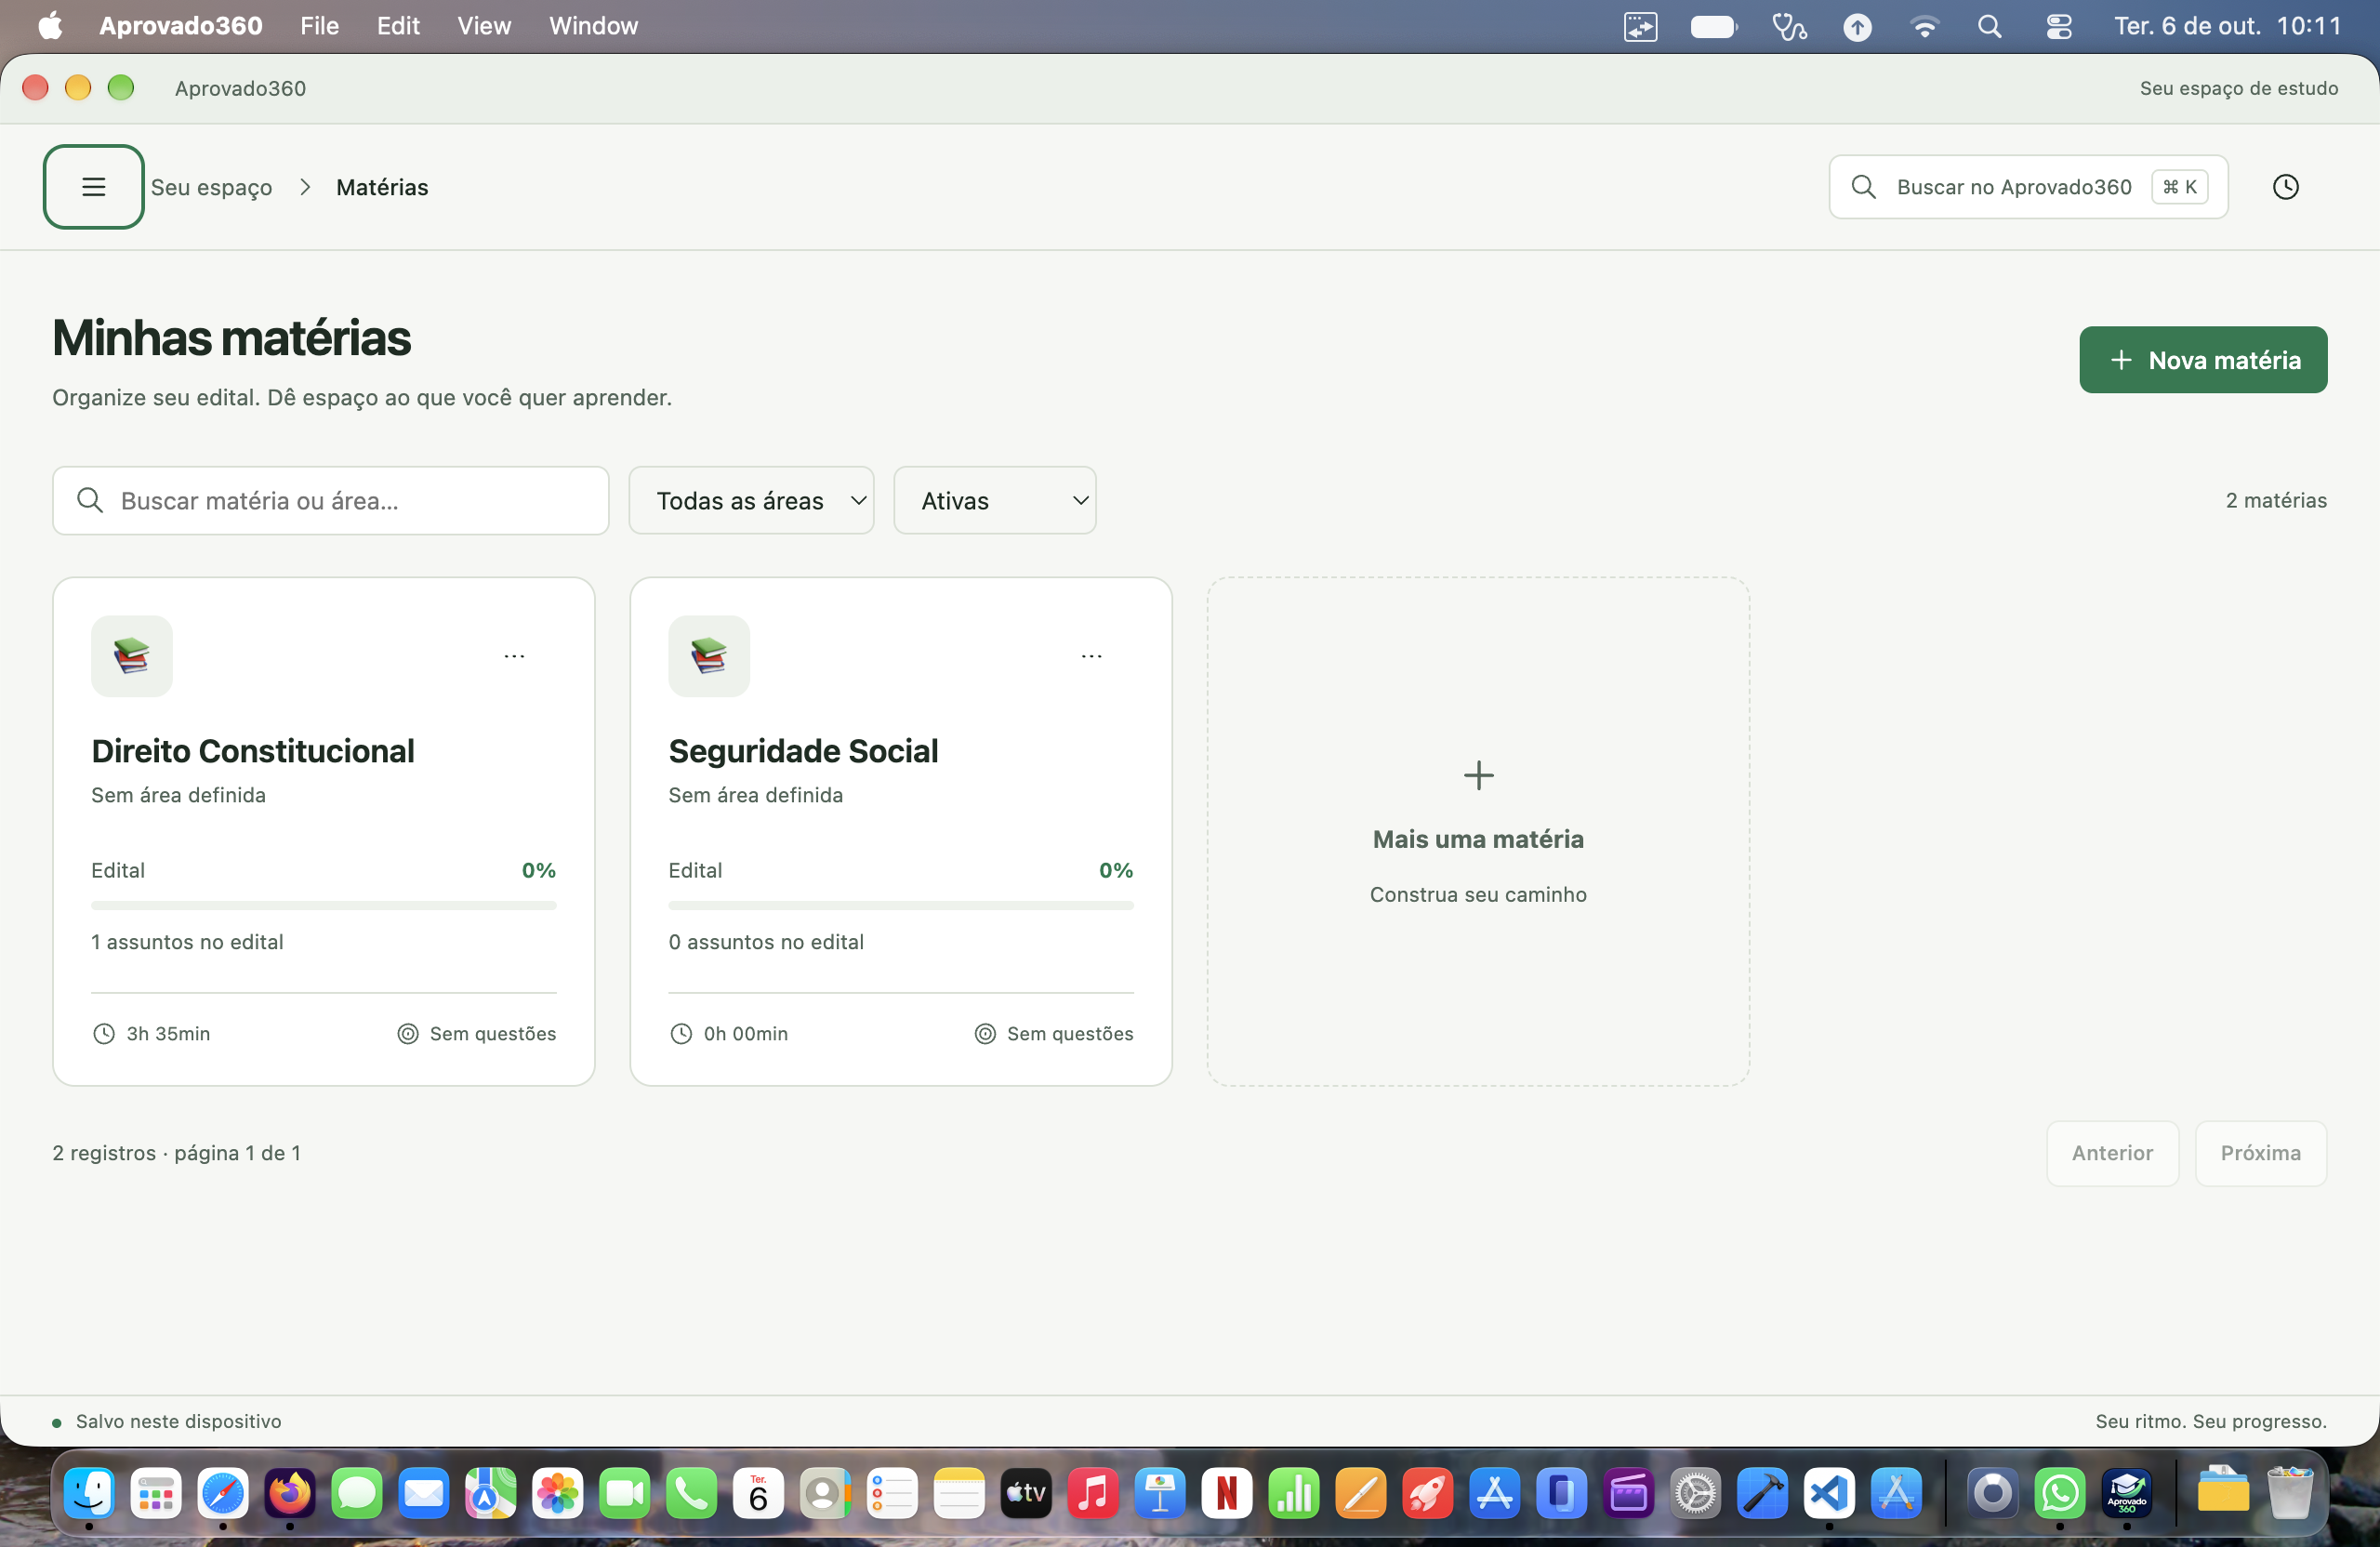The height and width of the screenshot is (1547, 2380).
Task: Open the Aprovado360 app in the Dock
Action: click(x=2126, y=1494)
